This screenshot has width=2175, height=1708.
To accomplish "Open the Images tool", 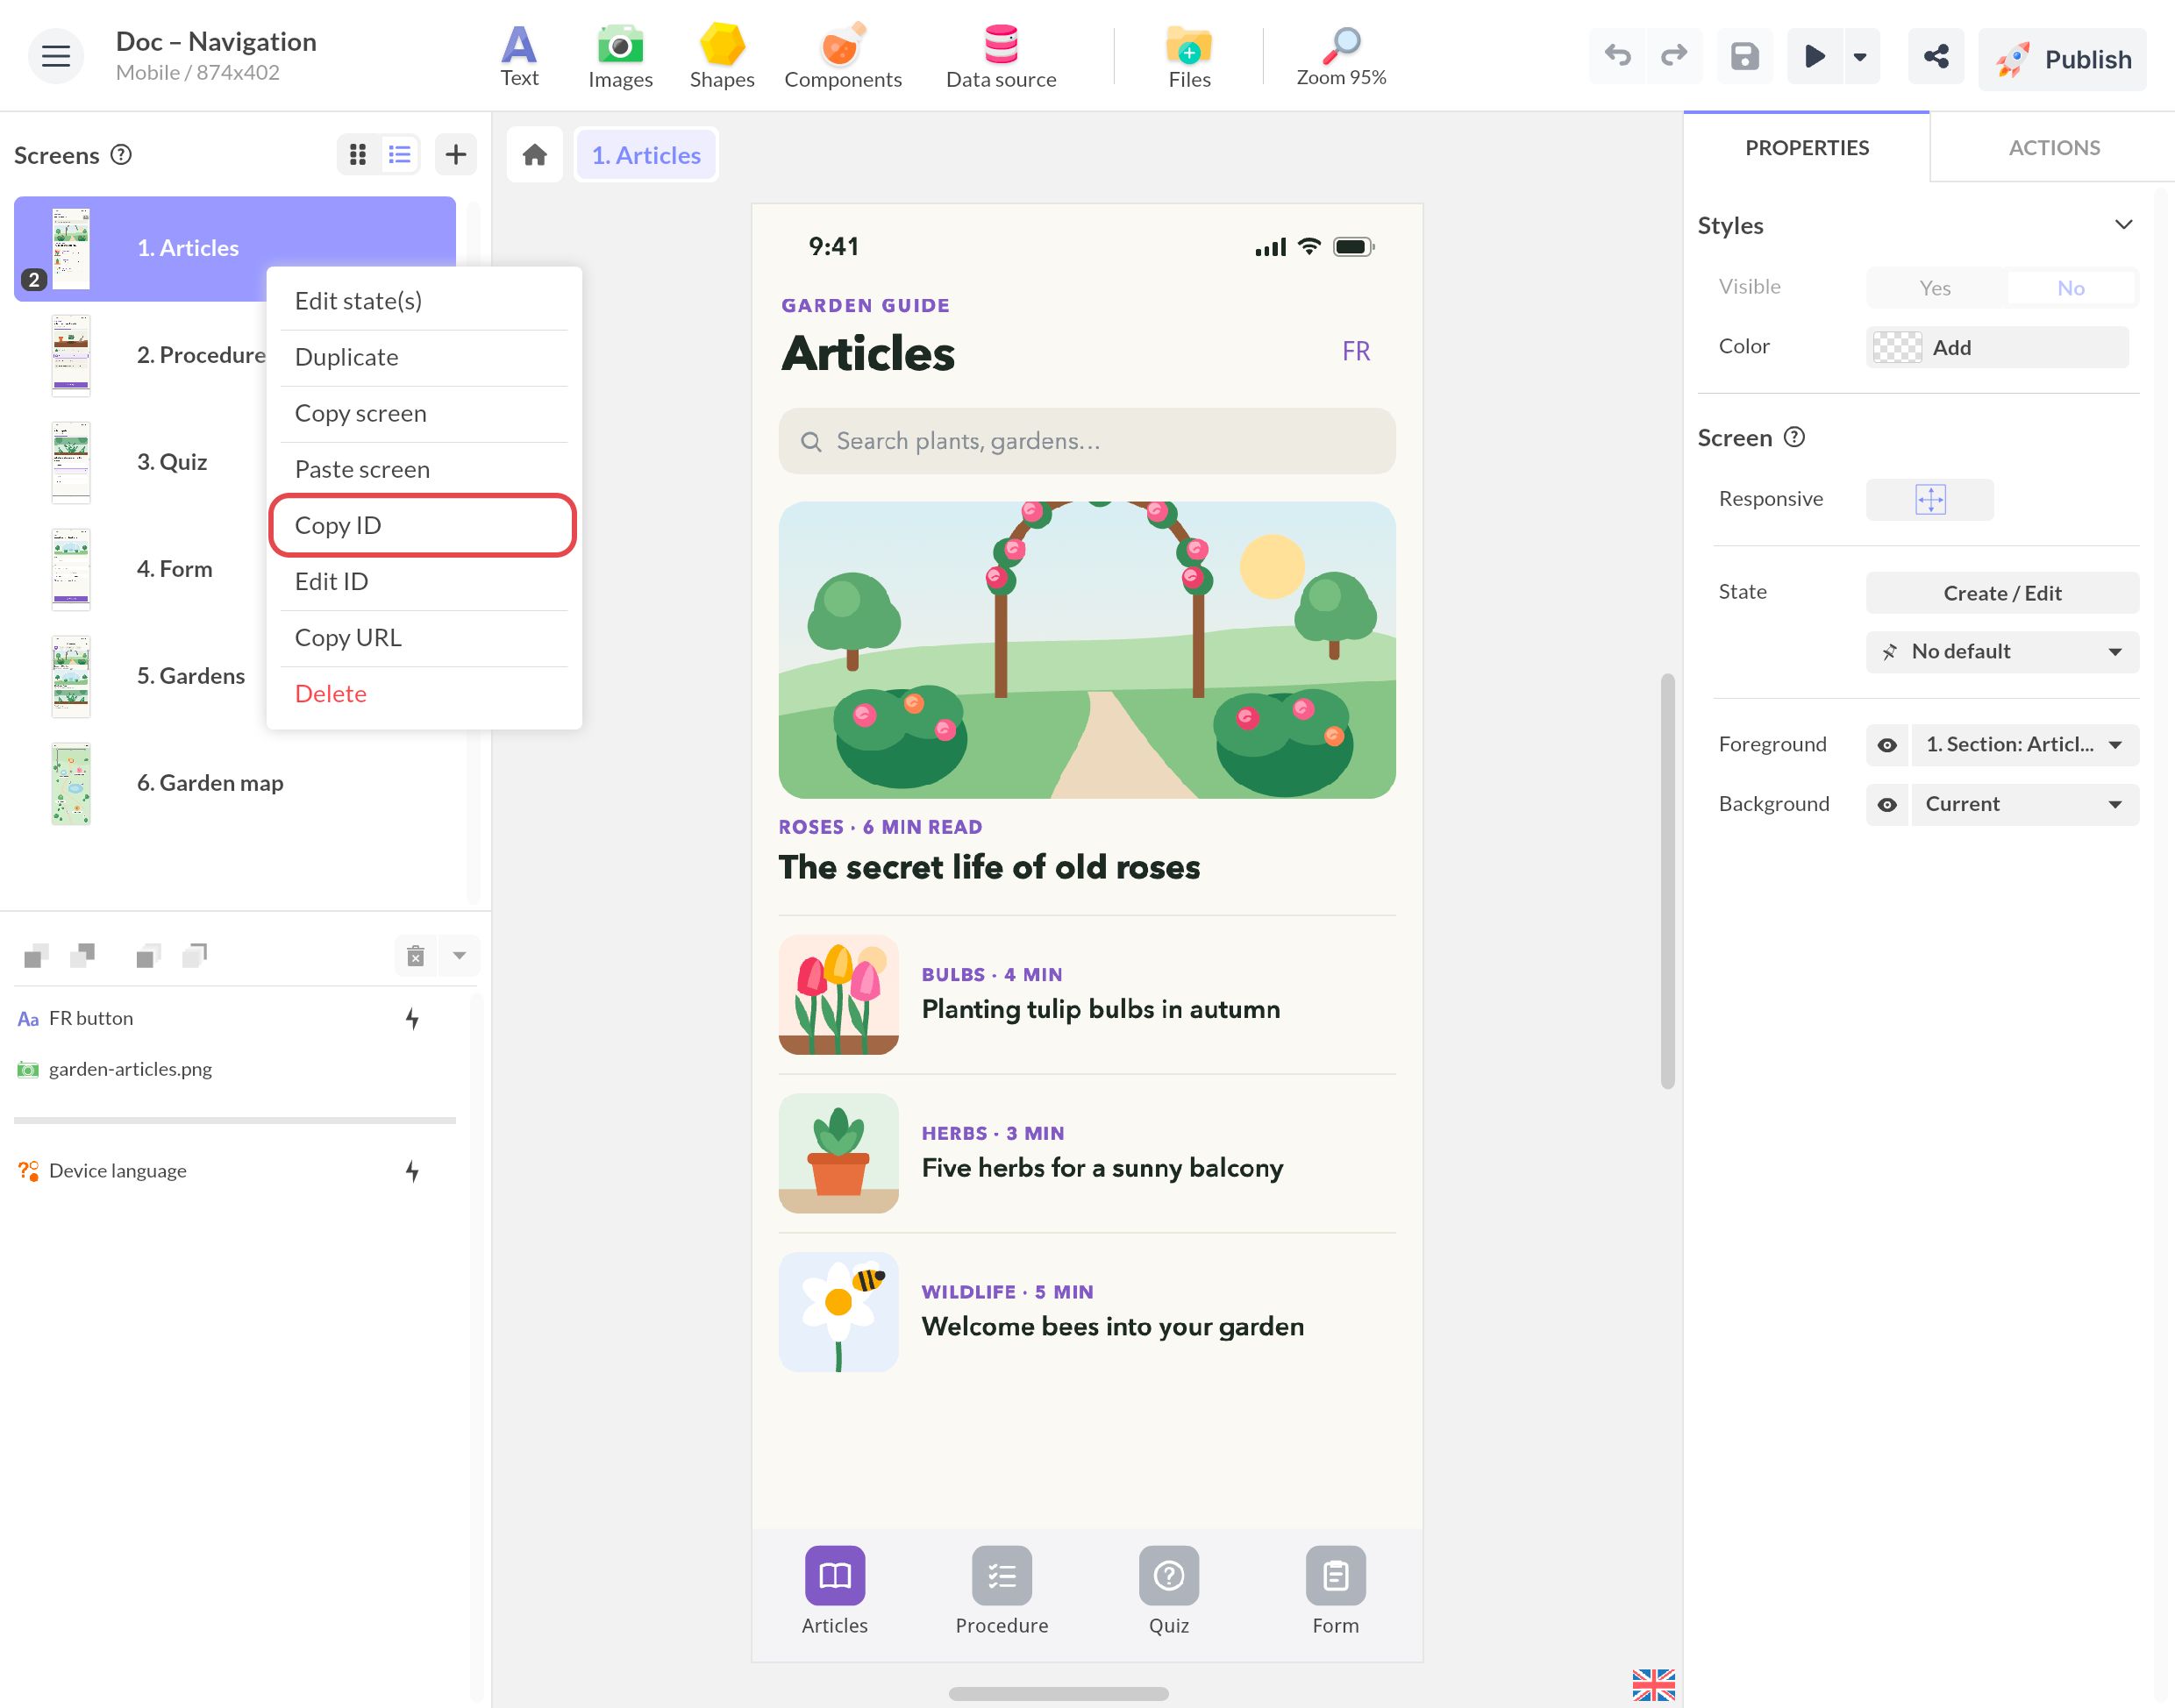I will pyautogui.click(x=620, y=56).
